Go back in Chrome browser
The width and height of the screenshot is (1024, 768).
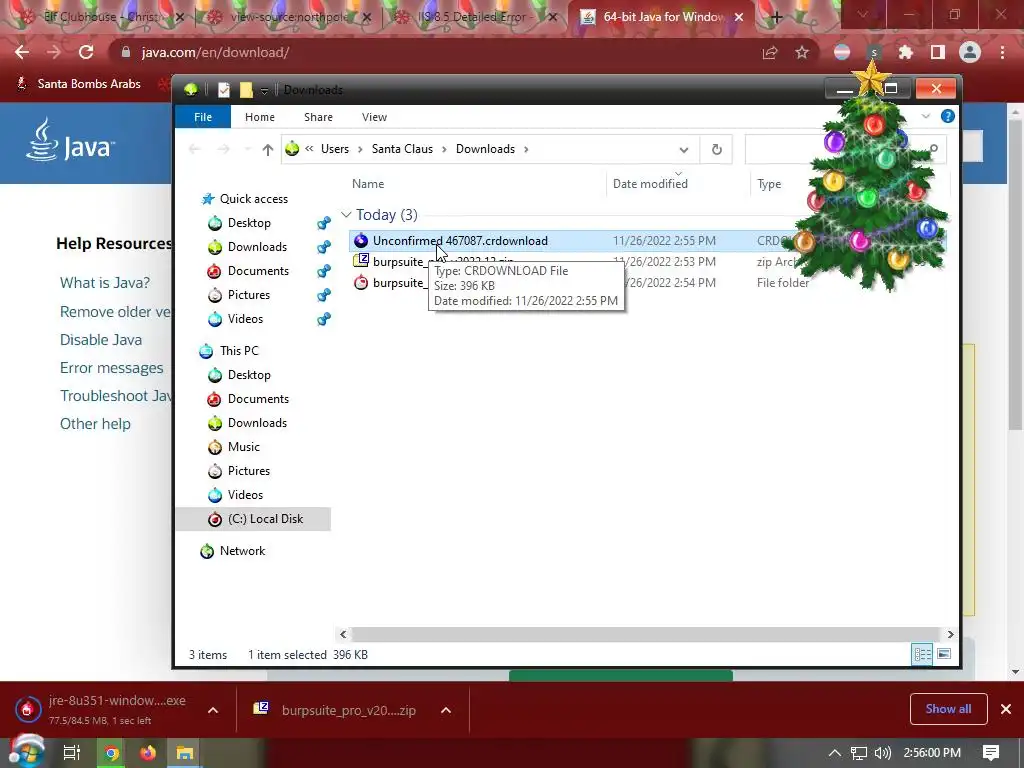click(x=22, y=52)
